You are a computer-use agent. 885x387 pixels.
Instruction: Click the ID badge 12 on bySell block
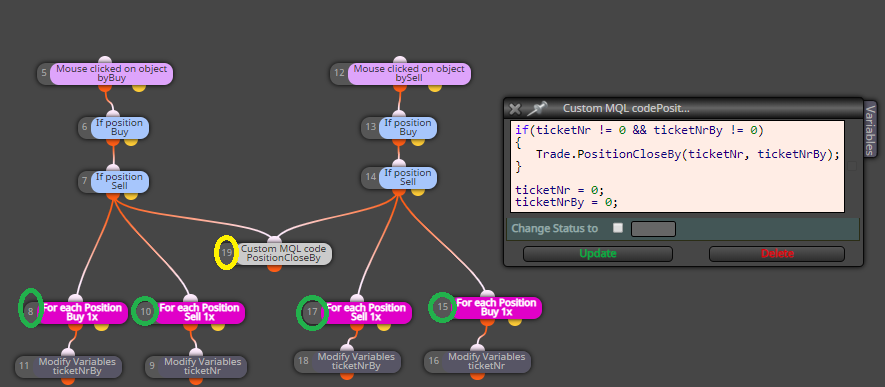[339, 74]
